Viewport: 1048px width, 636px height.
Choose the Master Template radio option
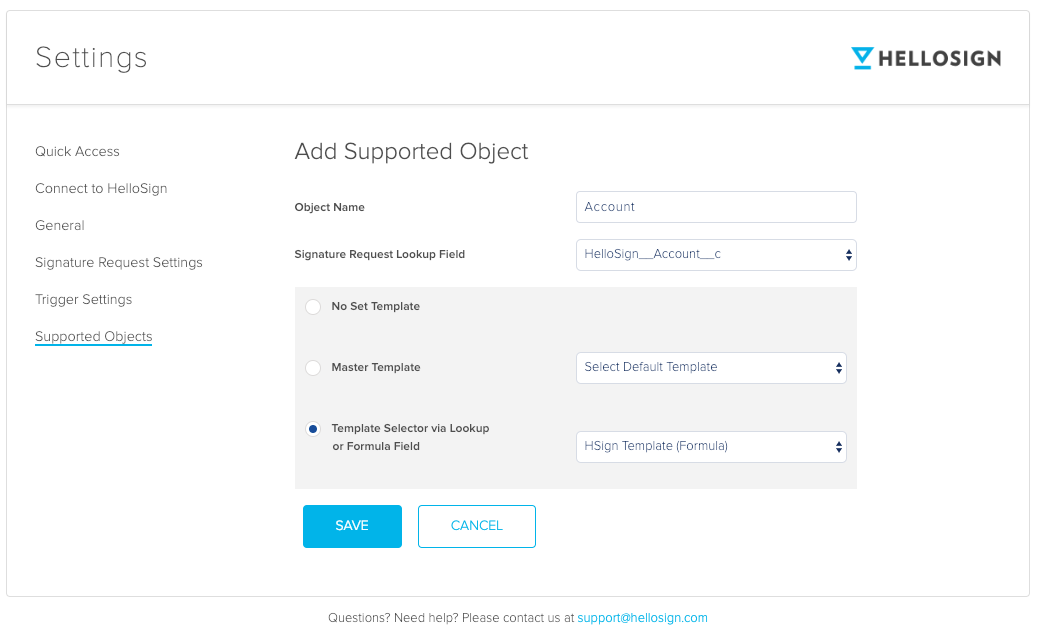coord(313,368)
